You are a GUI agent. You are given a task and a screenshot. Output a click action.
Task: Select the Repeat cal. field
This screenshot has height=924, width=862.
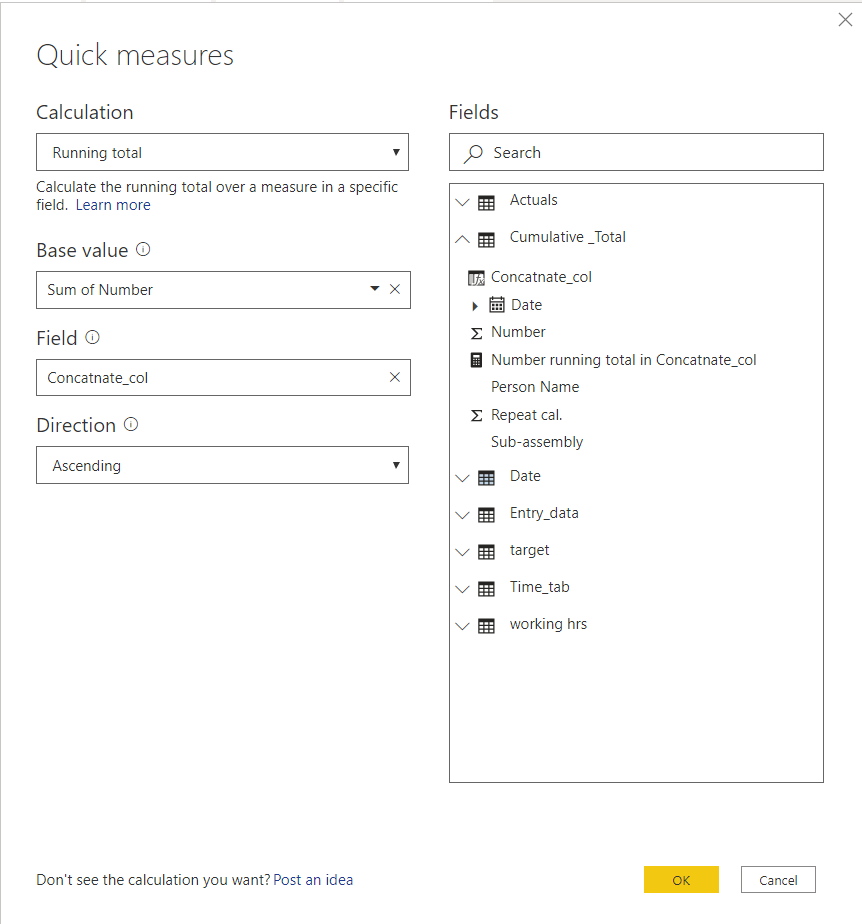(527, 415)
